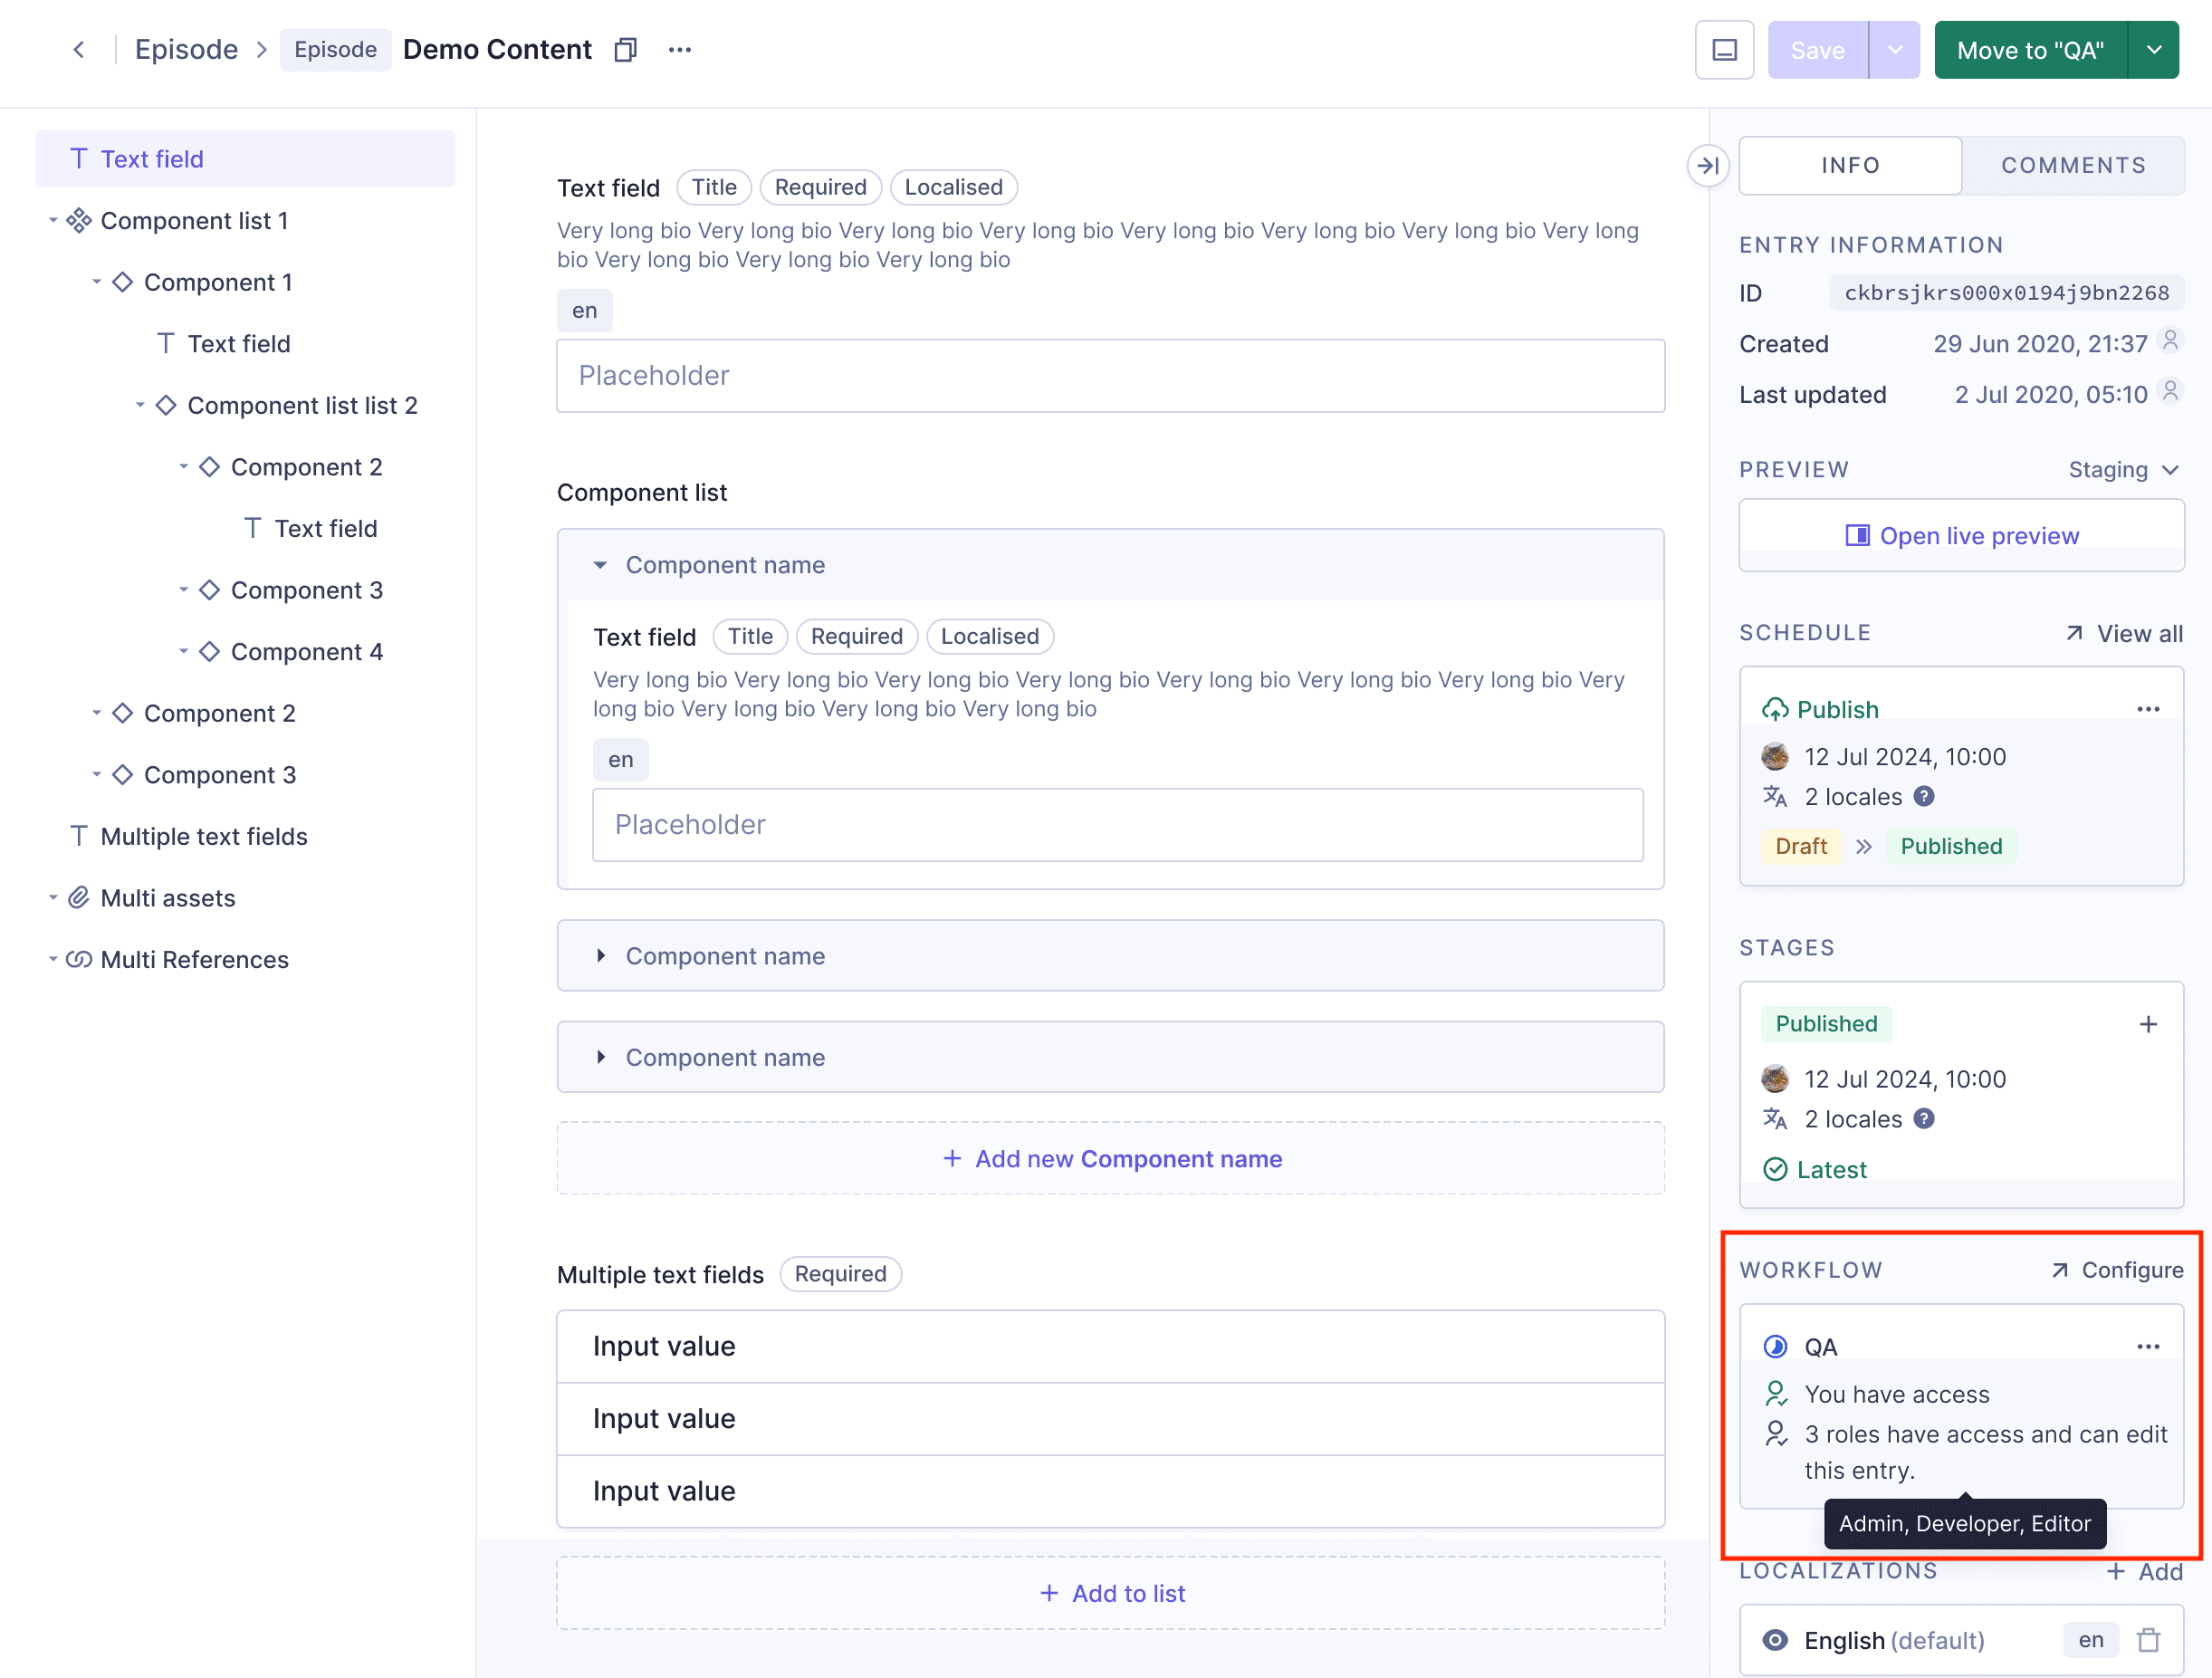Click the top Text field placeholder input

coord(1111,376)
